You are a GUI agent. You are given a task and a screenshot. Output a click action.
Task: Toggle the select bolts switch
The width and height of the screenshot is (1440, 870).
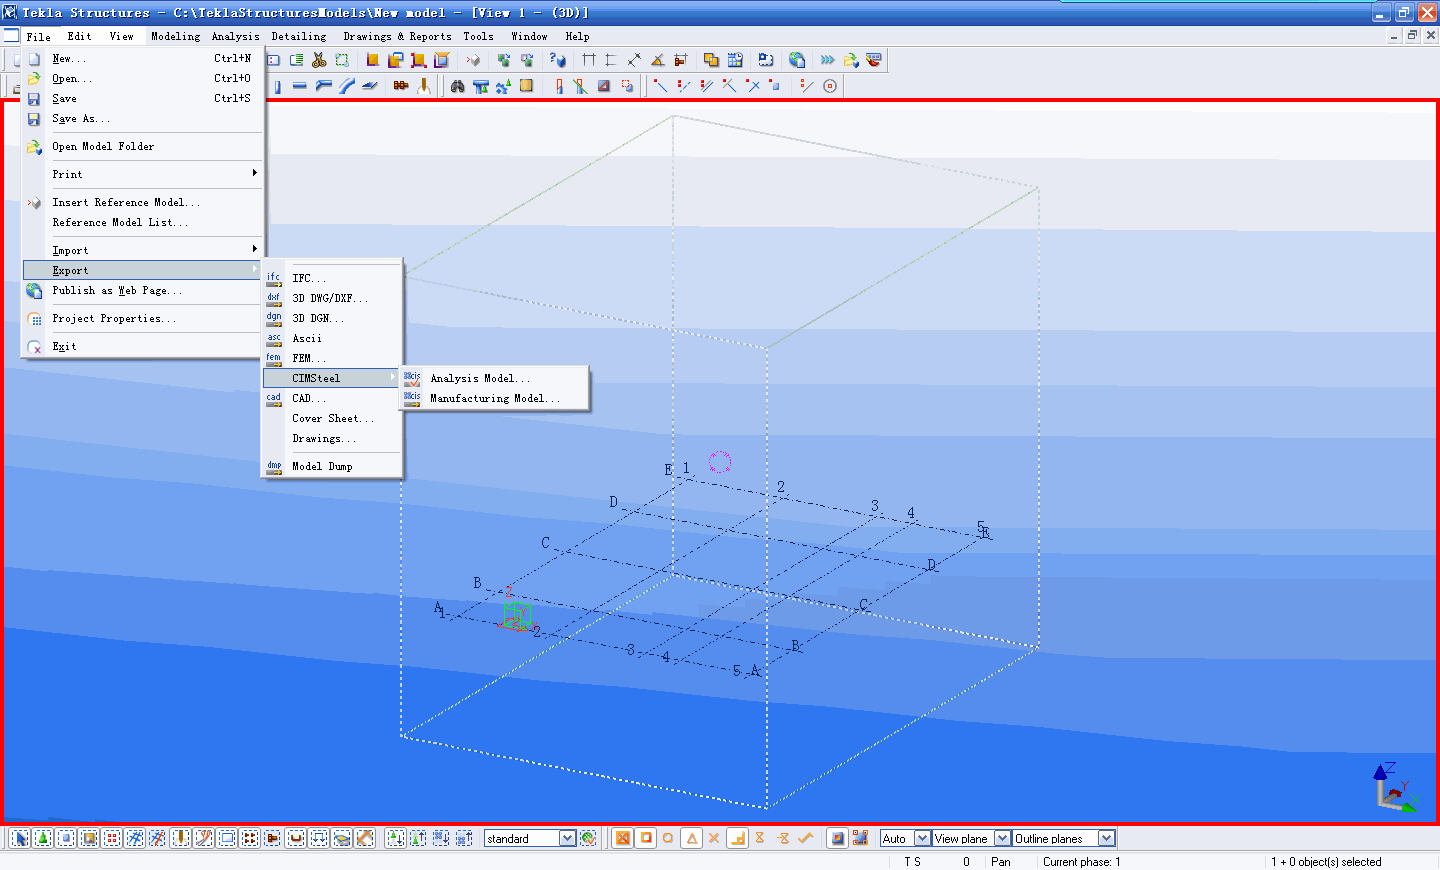point(249,838)
